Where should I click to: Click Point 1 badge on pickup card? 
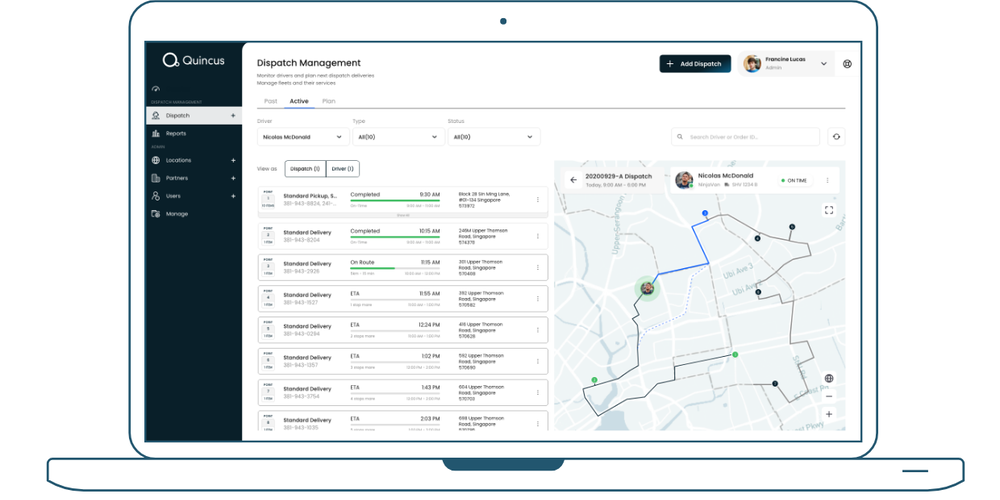(268, 199)
